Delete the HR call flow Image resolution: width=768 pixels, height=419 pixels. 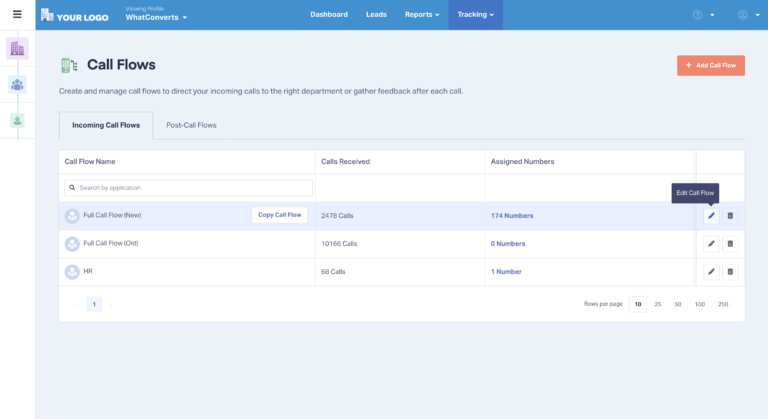click(x=730, y=271)
